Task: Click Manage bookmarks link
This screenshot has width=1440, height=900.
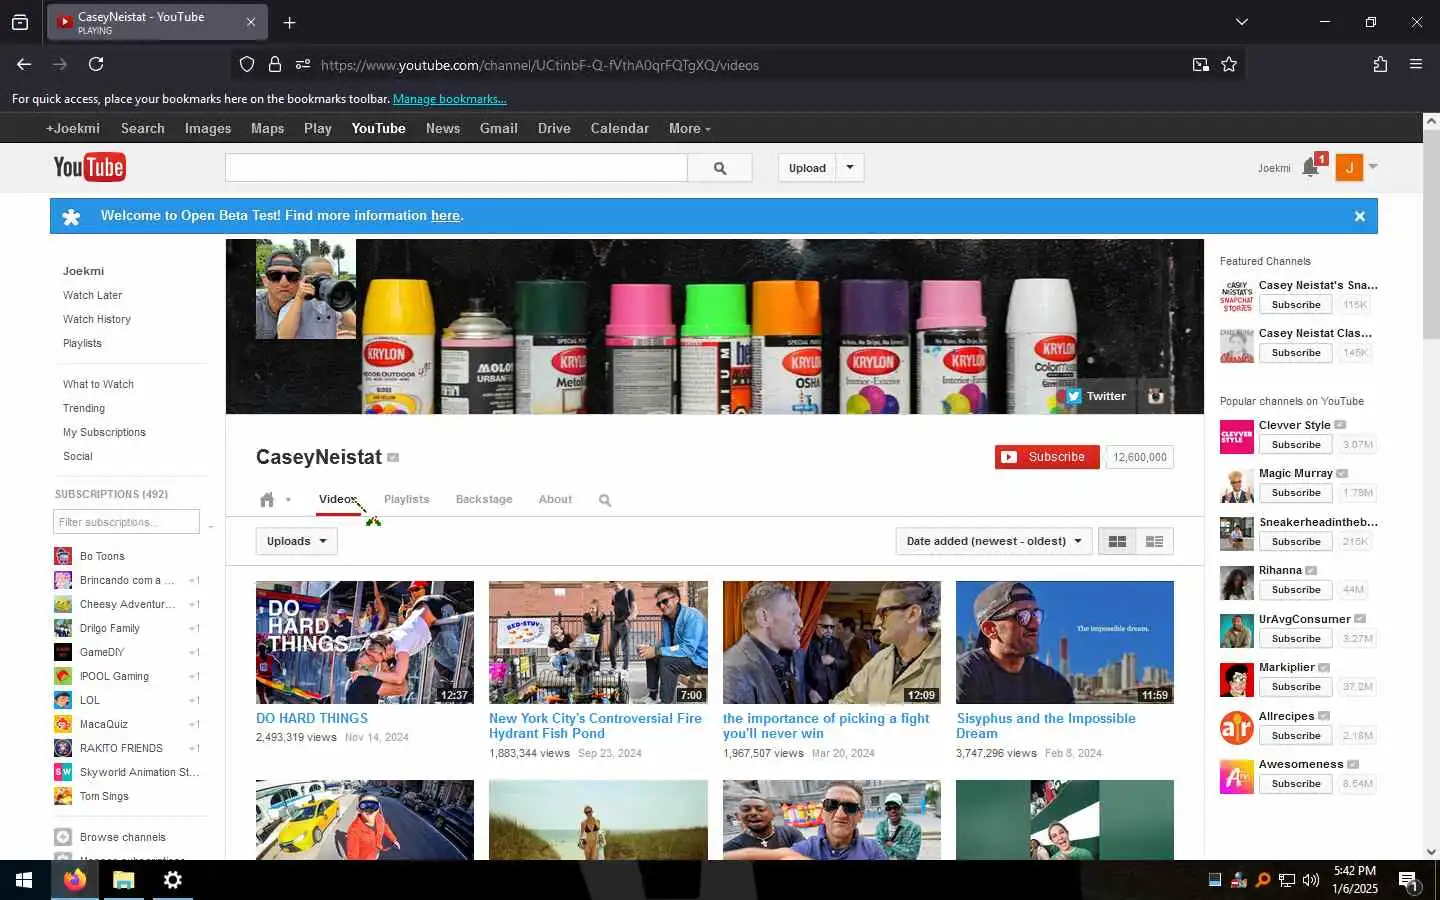Action: pyautogui.click(x=450, y=99)
